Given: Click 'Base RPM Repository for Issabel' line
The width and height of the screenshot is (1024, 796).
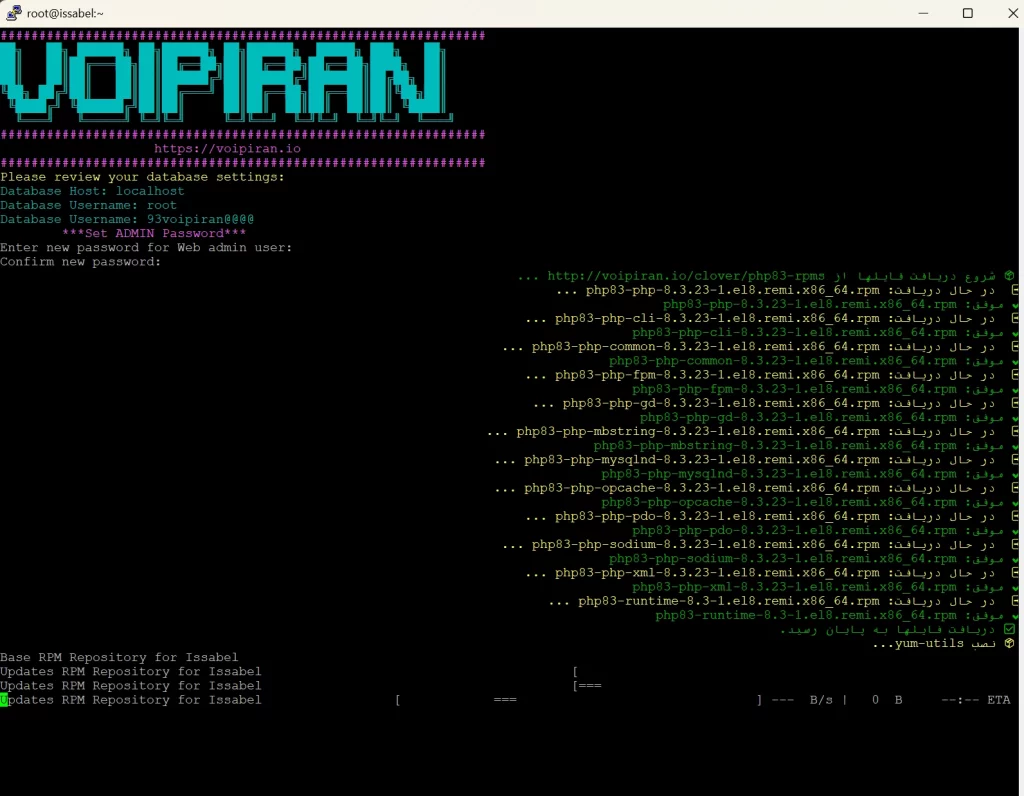Looking at the screenshot, I should 119,658.
